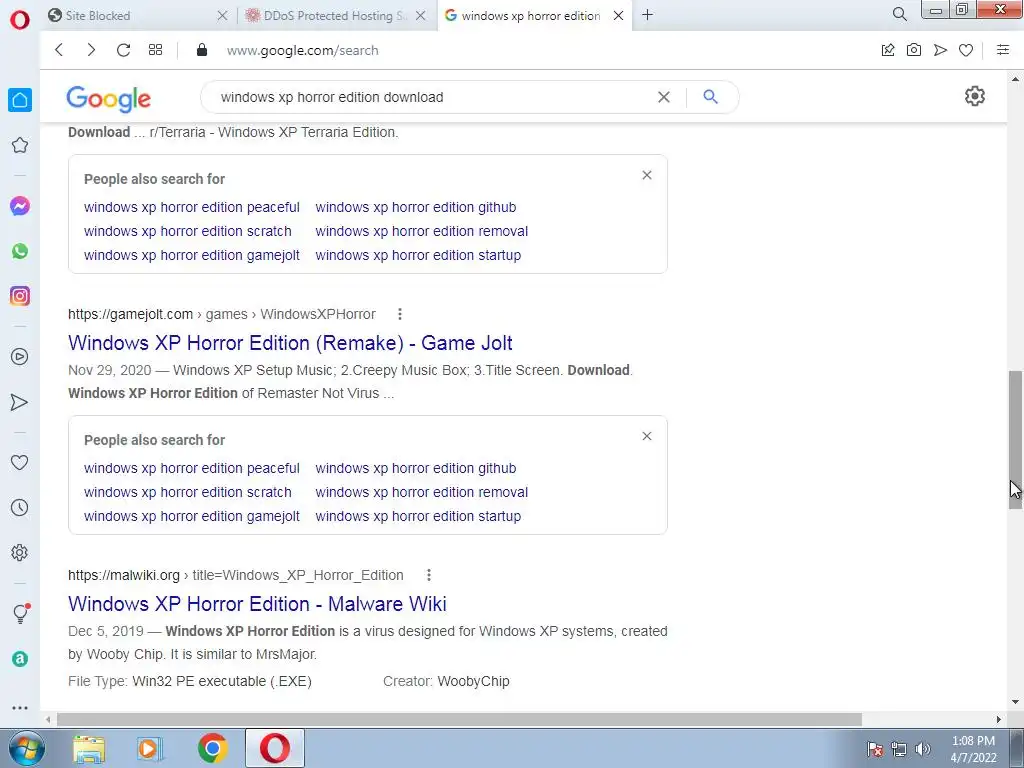The height and width of the screenshot is (768, 1024).
Task: Open the Opera main menu logo
Action: pos(20,18)
